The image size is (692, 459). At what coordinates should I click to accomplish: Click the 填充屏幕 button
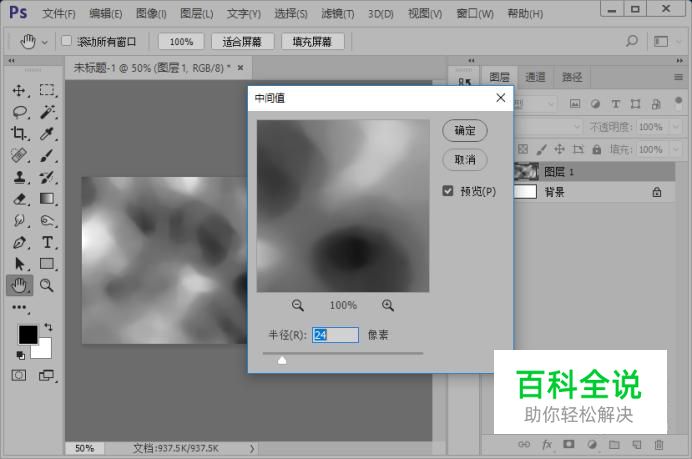pyautogui.click(x=312, y=41)
